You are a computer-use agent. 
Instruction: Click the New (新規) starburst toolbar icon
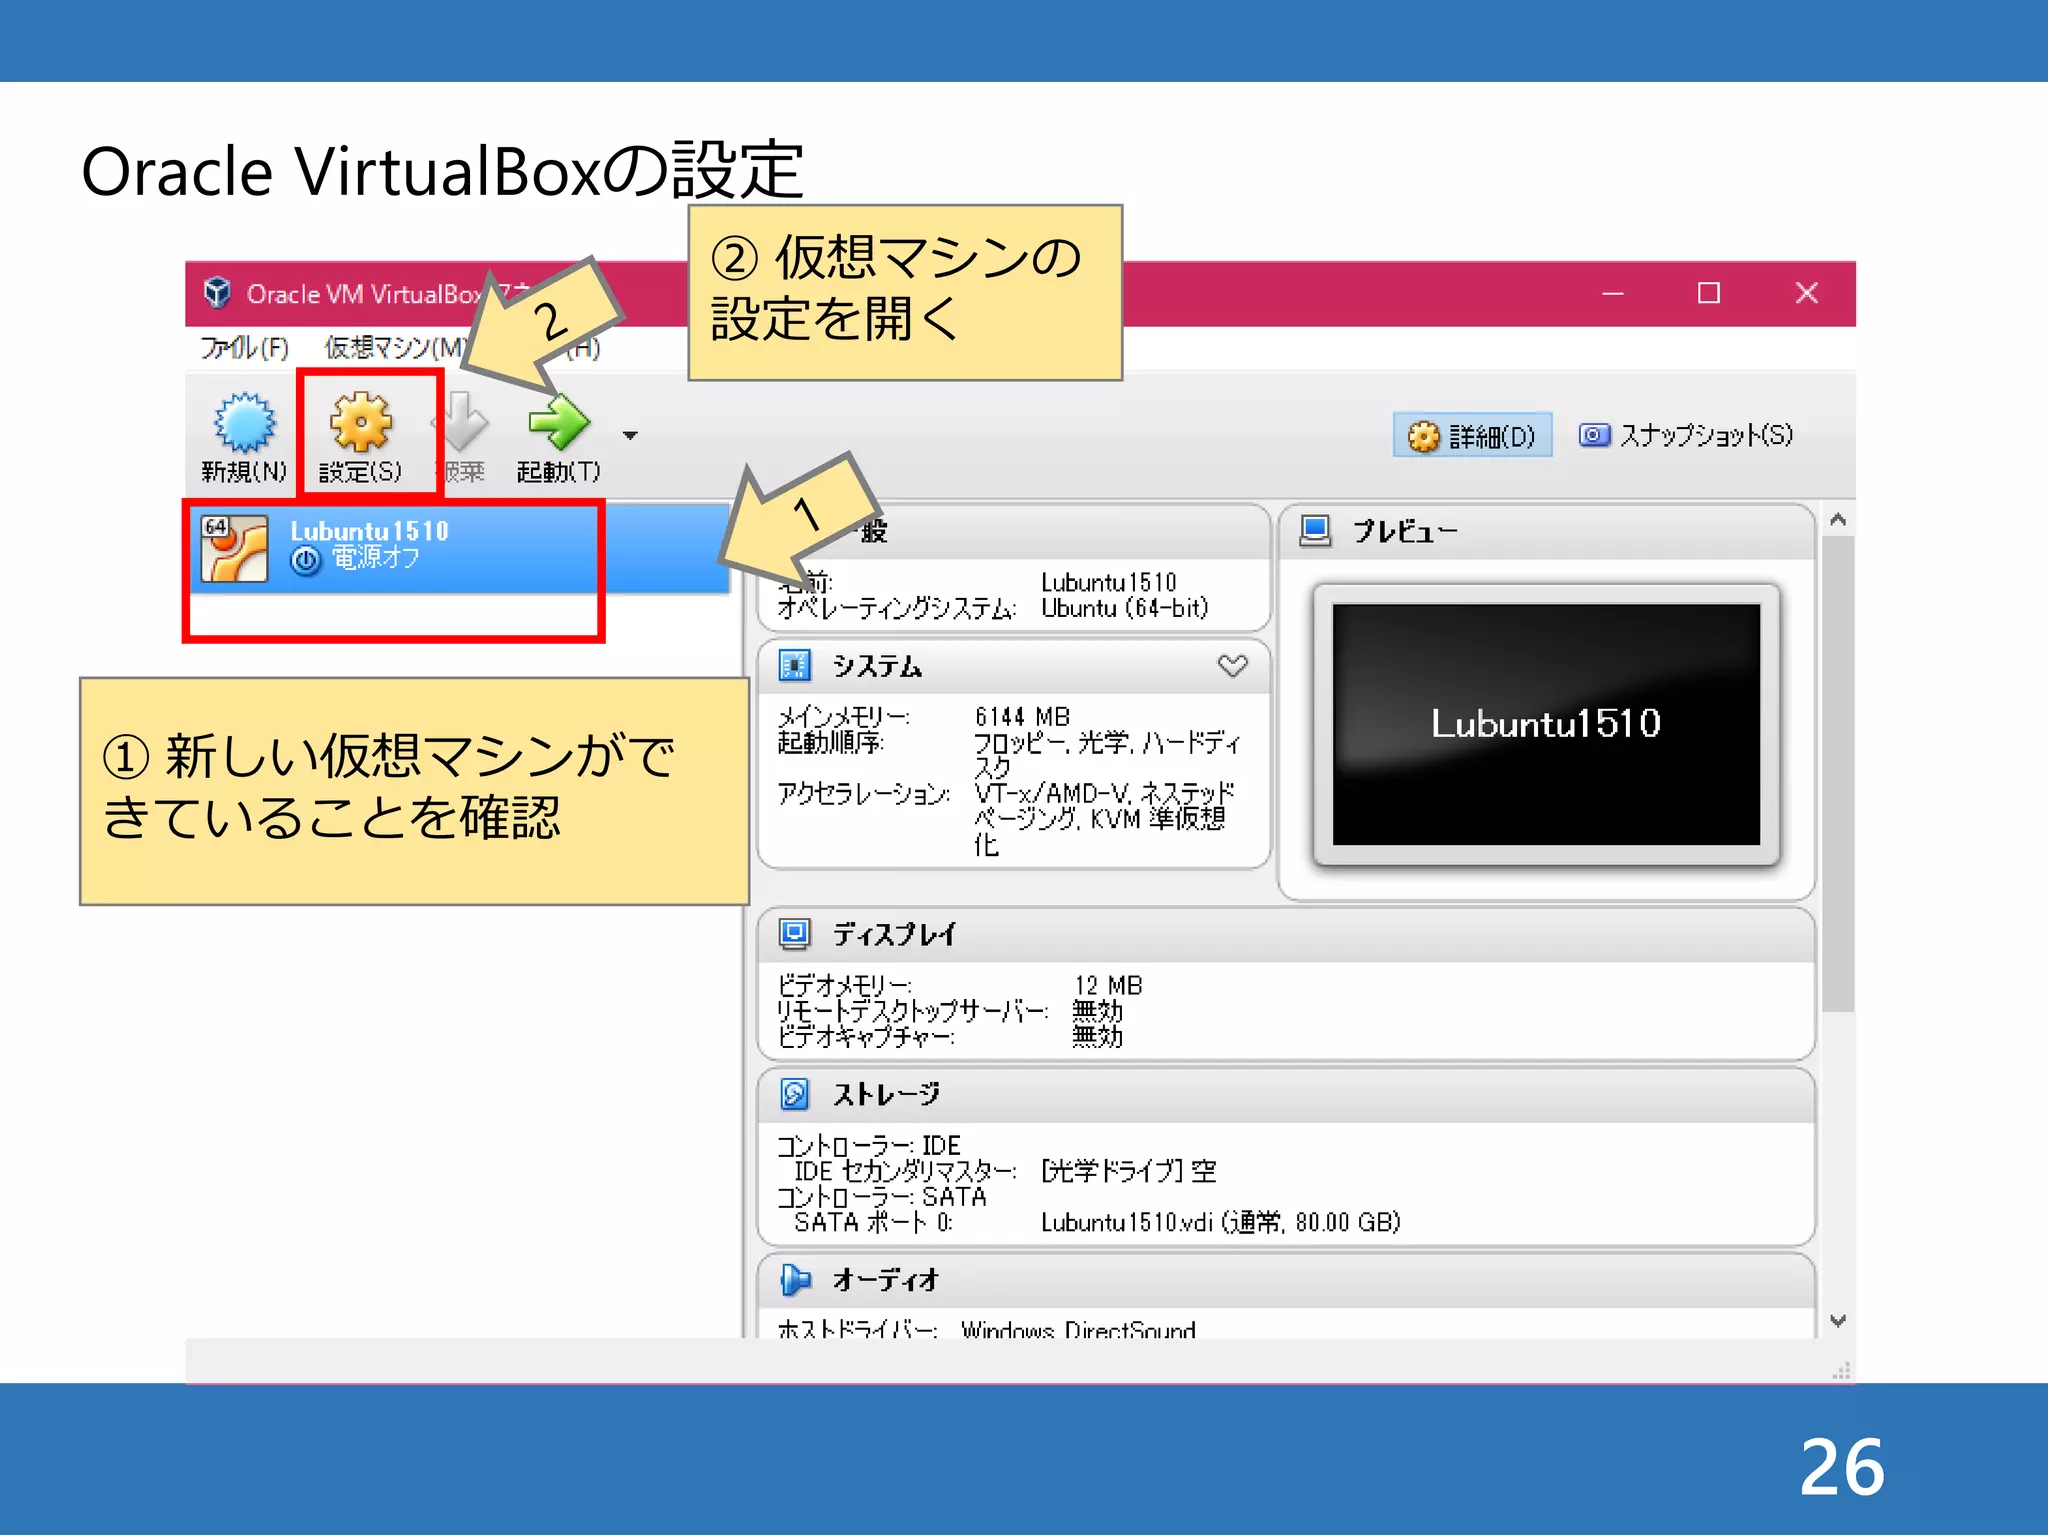pyautogui.click(x=244, y=422)
